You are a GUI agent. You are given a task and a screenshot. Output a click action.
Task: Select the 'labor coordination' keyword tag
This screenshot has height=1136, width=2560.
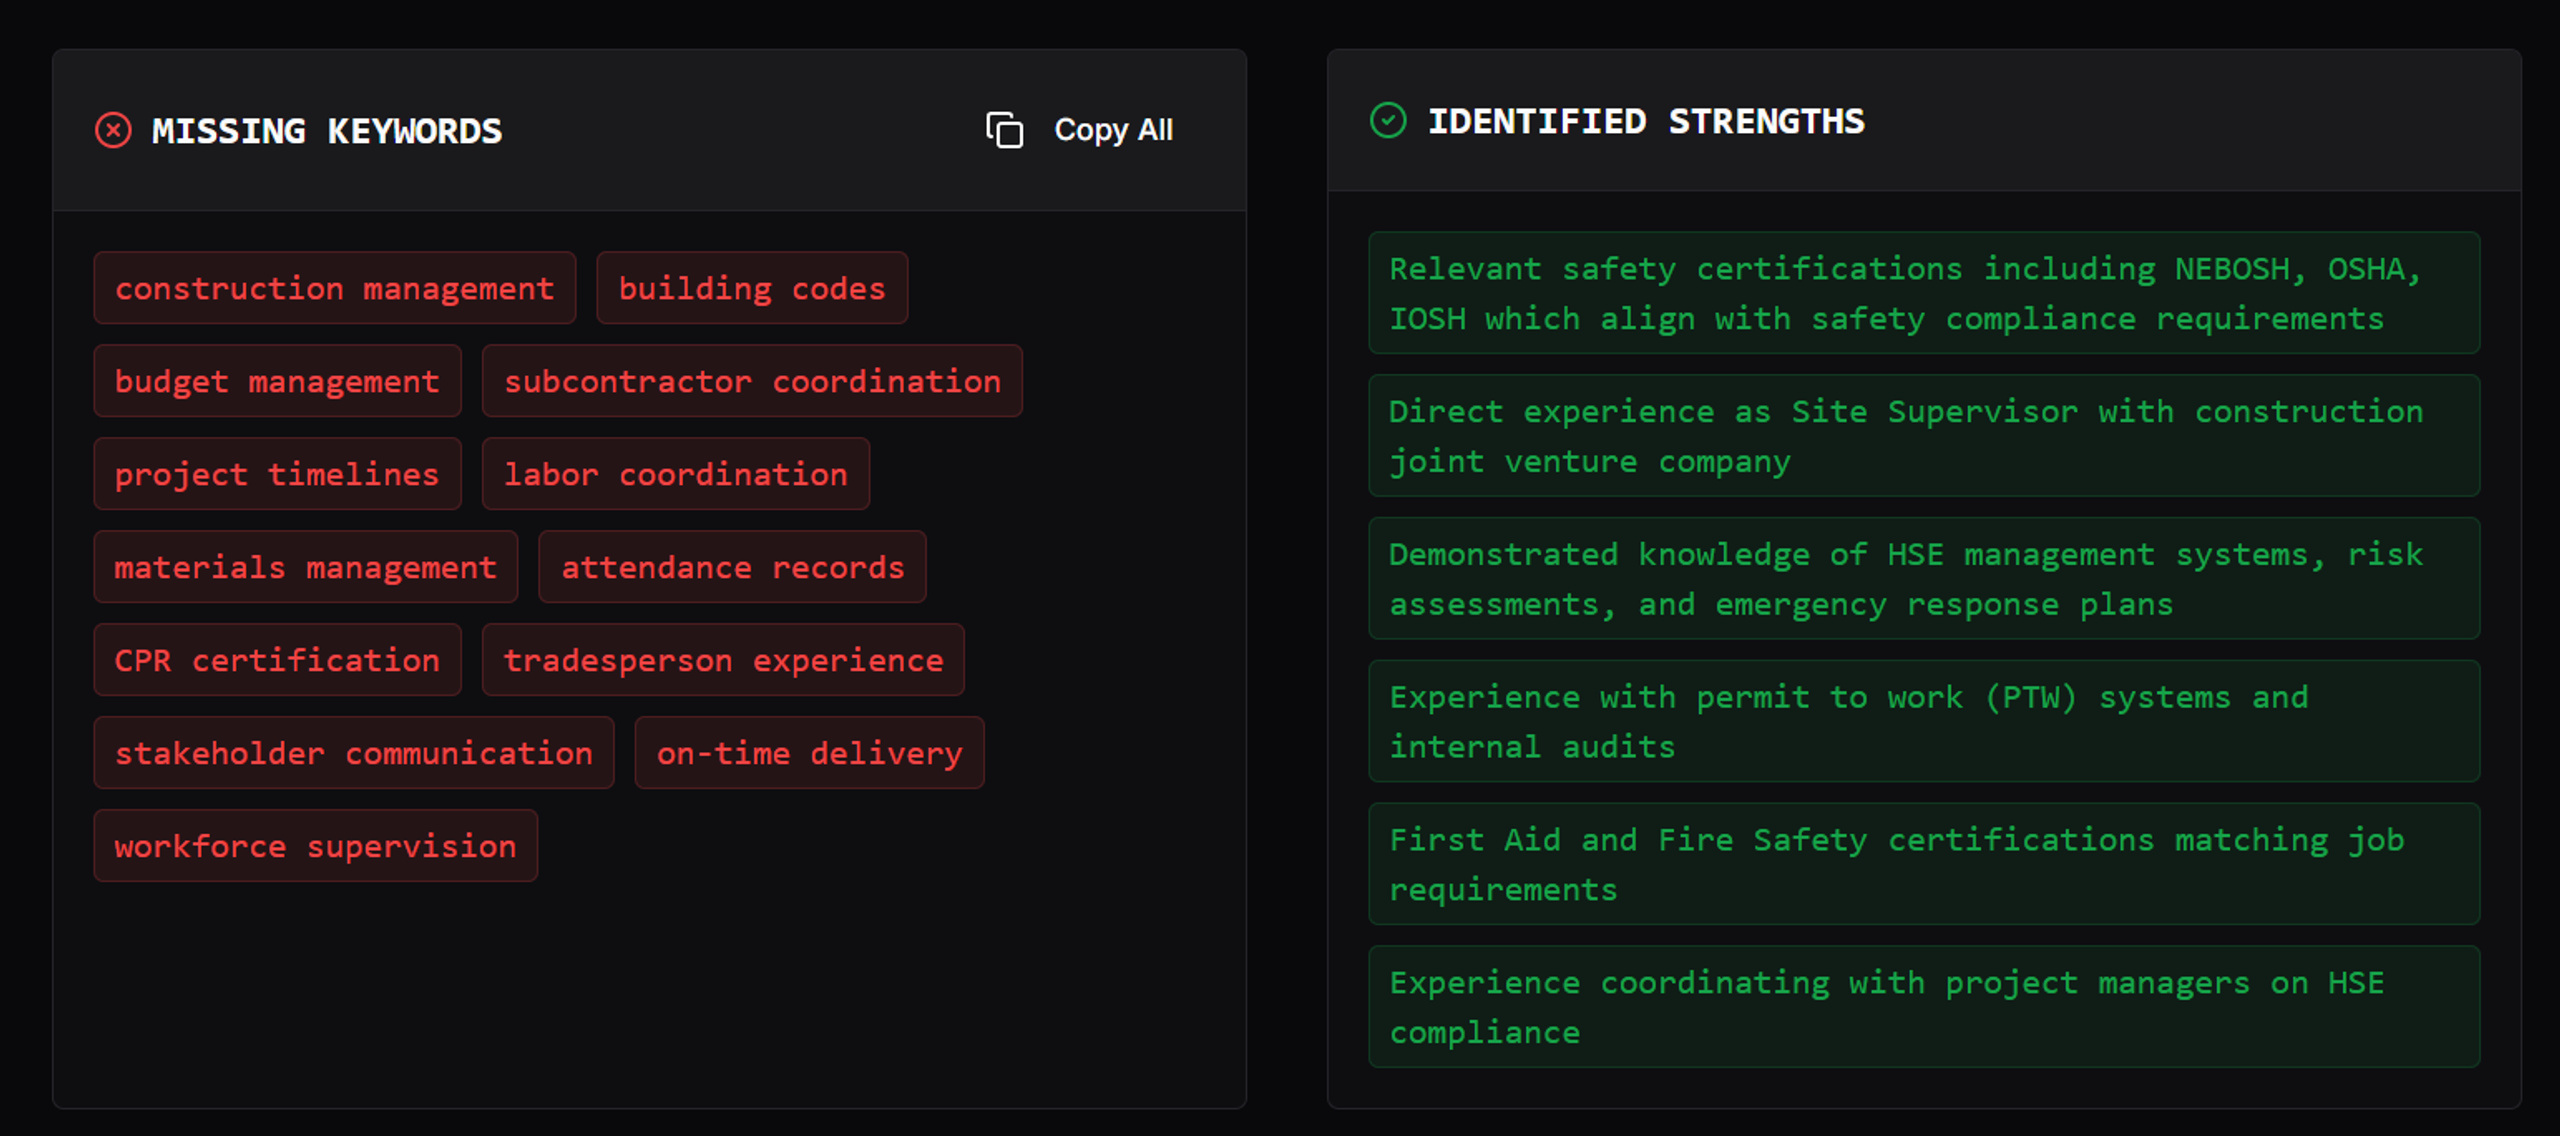point(676,474)
